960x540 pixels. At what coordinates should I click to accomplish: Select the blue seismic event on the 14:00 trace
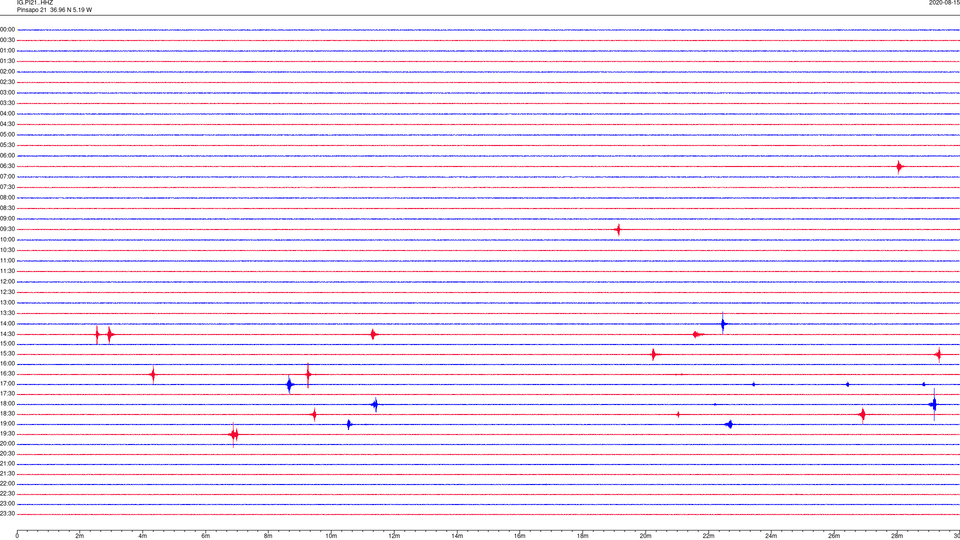click(x=723, y=323)
